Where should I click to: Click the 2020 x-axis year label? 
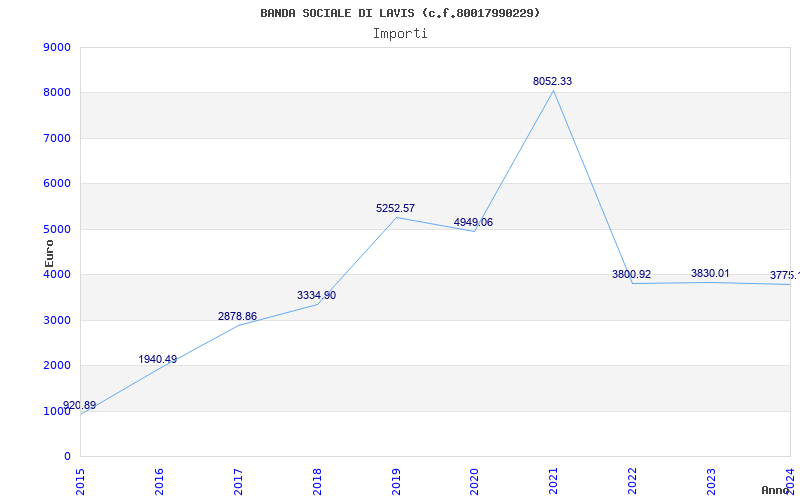click(474, 481)
